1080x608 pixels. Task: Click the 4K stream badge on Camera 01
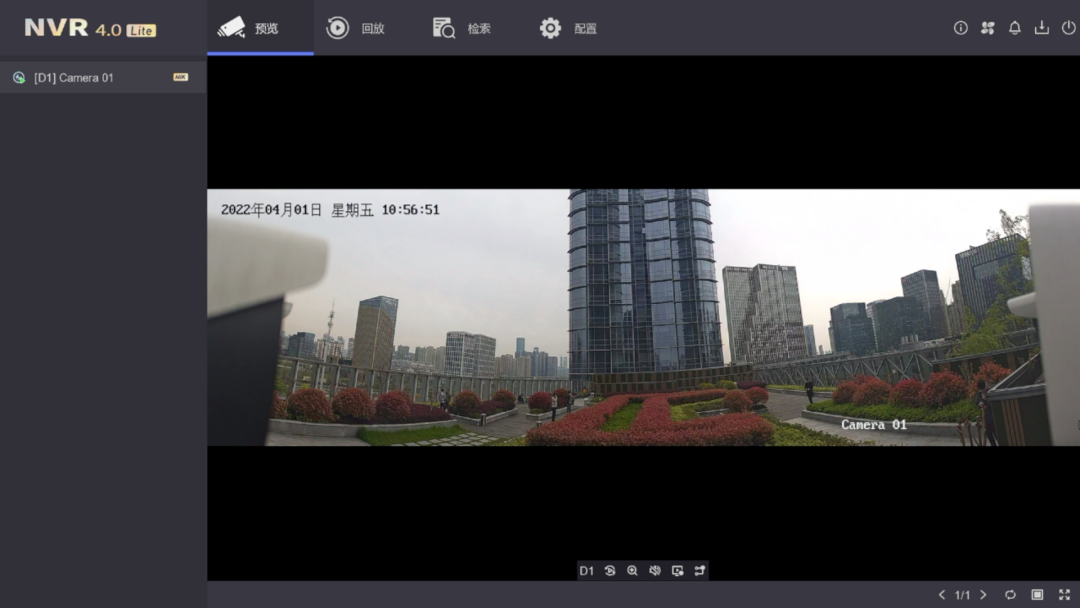click(181, 76)
